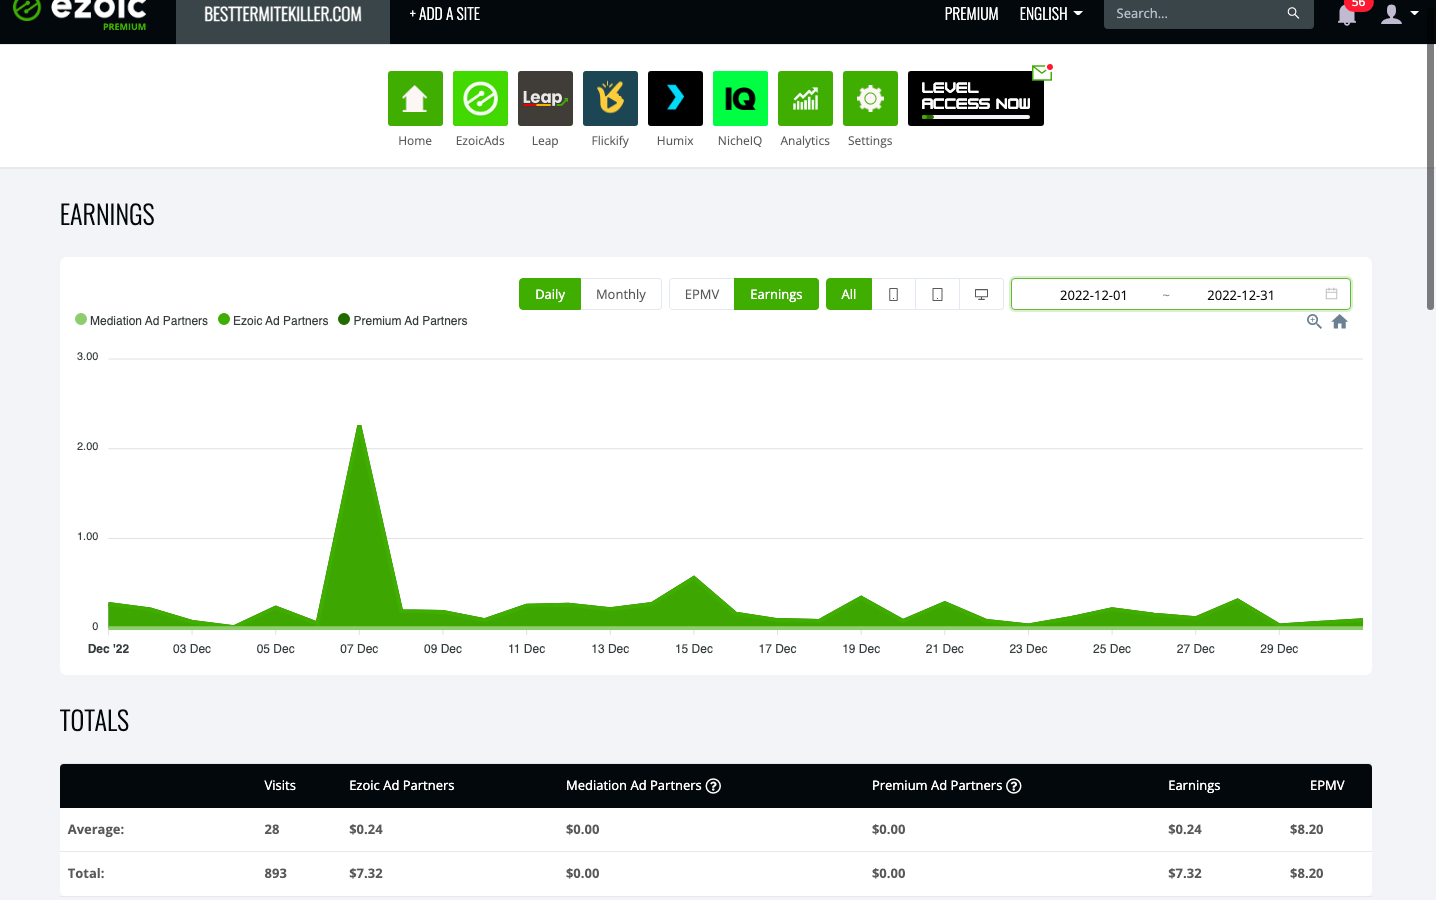
Task: Click Mediation Ad Partners help icon
Action: tap(713, 786)
